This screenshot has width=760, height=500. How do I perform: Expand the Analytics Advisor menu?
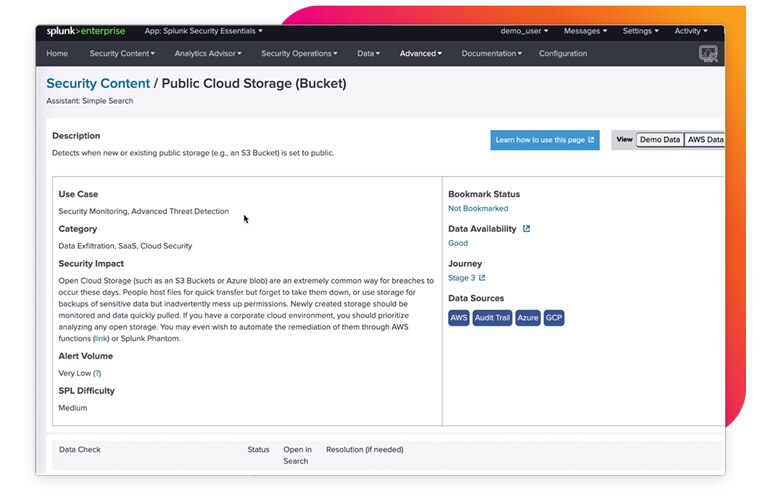[208, 54]
